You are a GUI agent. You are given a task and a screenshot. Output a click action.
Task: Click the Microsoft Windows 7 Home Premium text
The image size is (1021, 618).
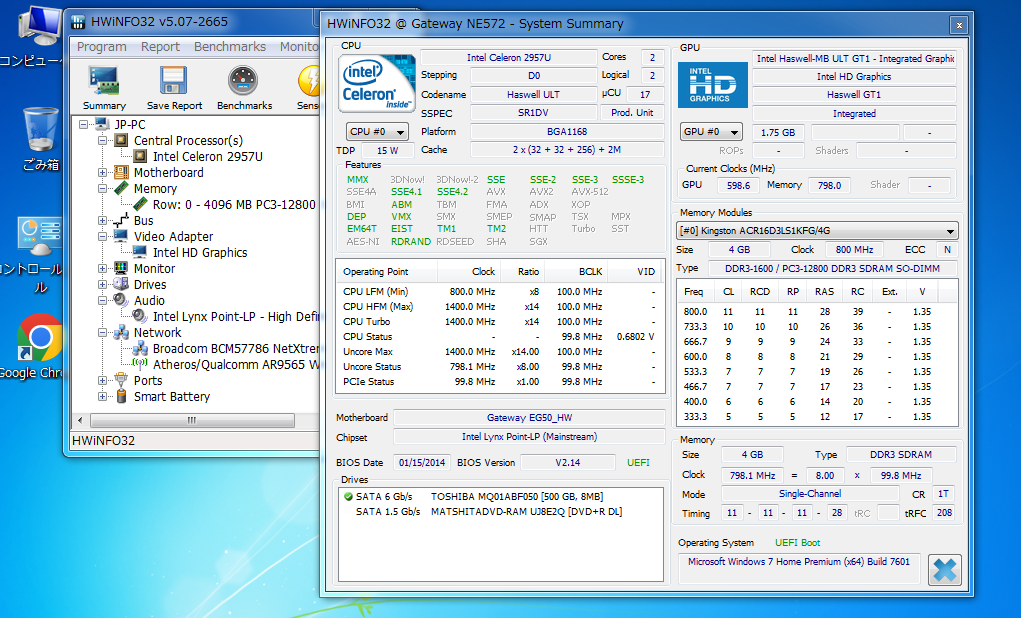[x=799, y=561]
